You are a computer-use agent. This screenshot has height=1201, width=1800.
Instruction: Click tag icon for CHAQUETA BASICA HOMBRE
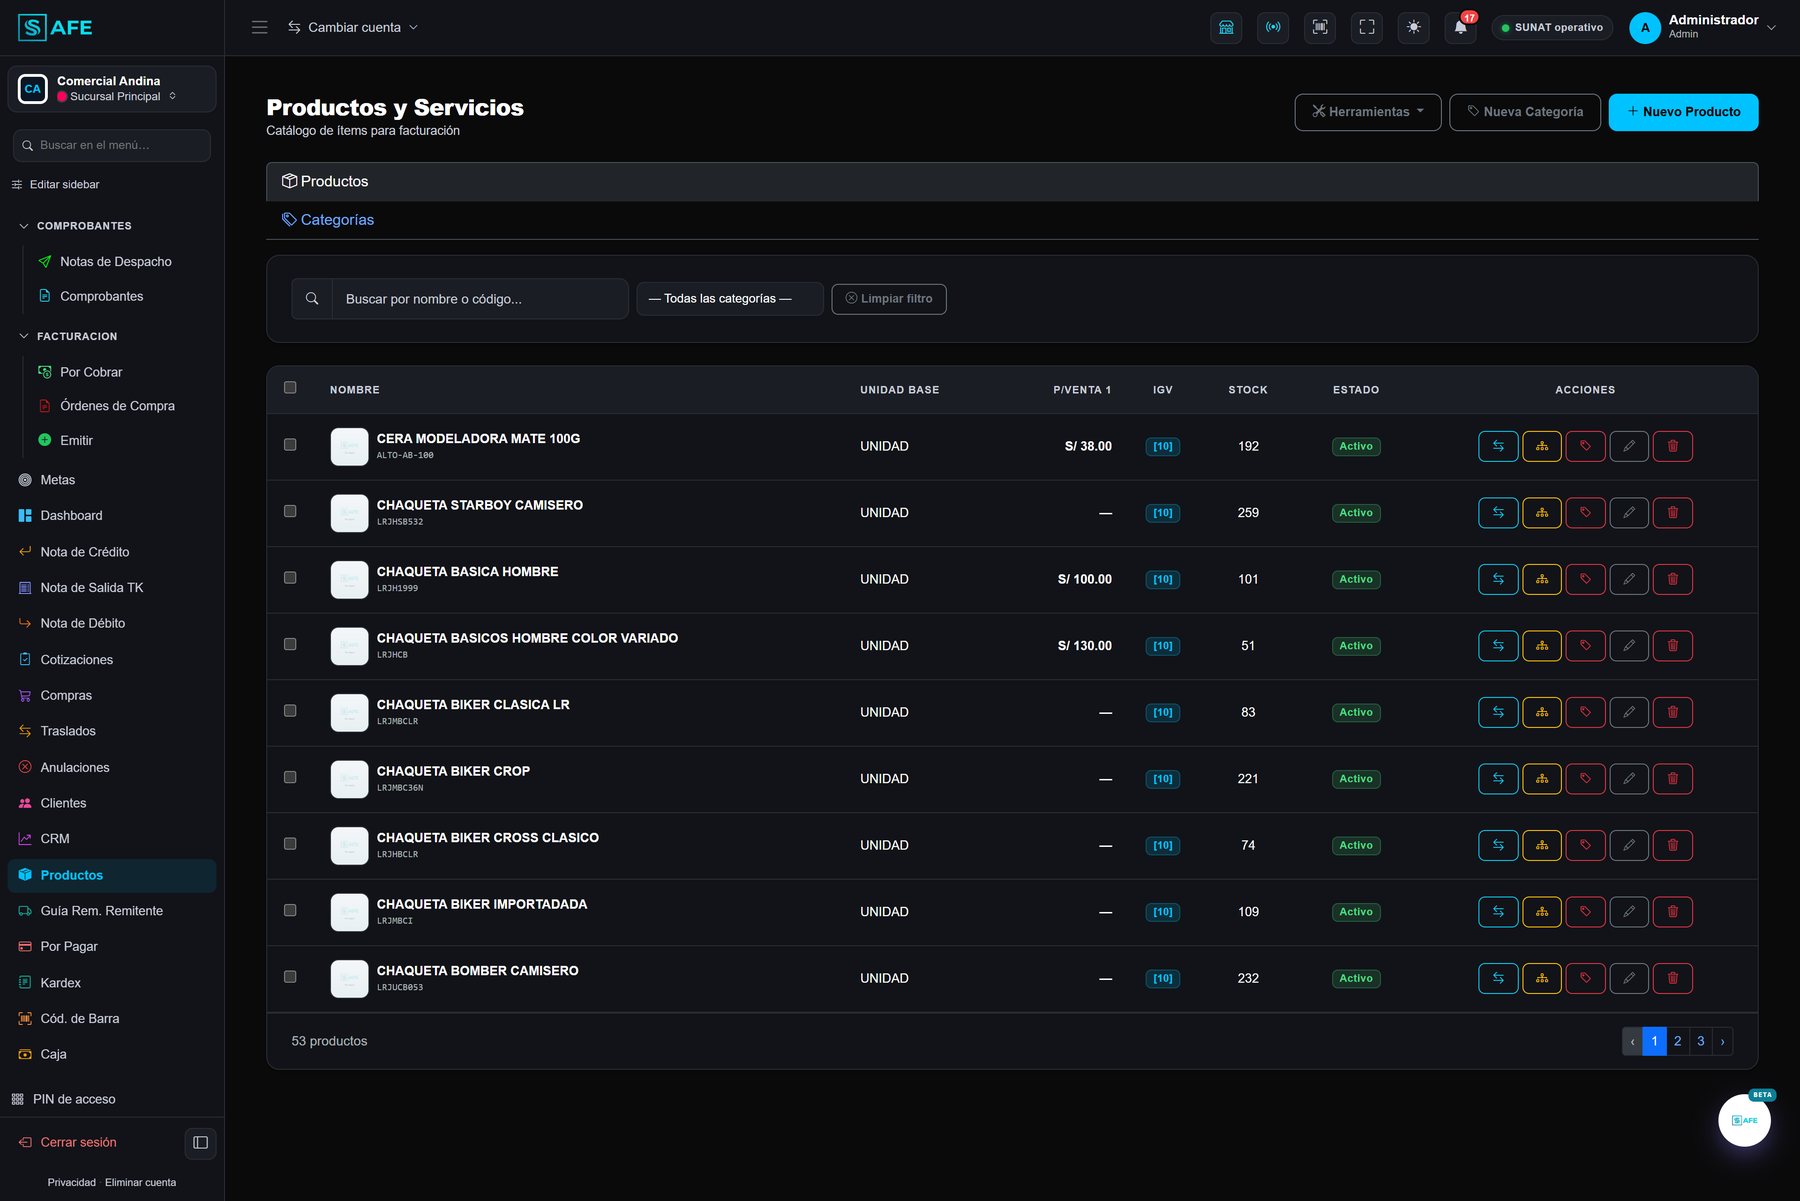click(x=1585, y=579)
